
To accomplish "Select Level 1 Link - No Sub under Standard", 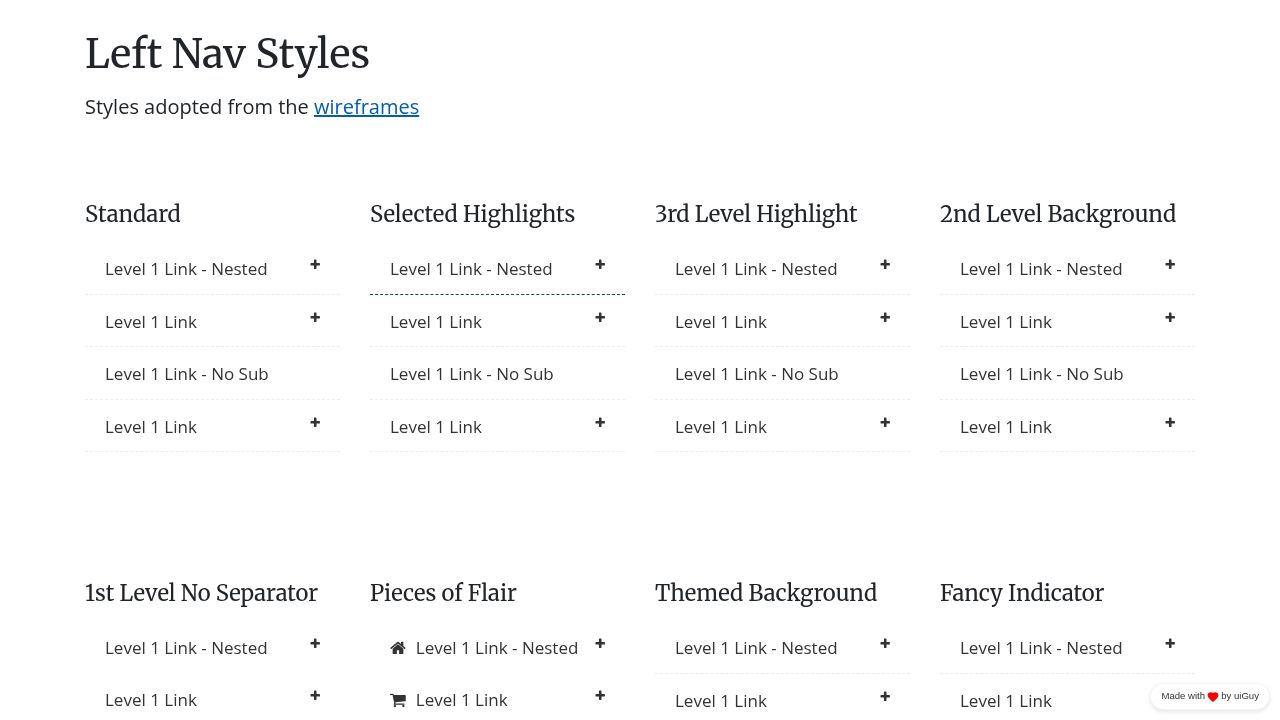I will pyautogui.click(x=186, y=374).
